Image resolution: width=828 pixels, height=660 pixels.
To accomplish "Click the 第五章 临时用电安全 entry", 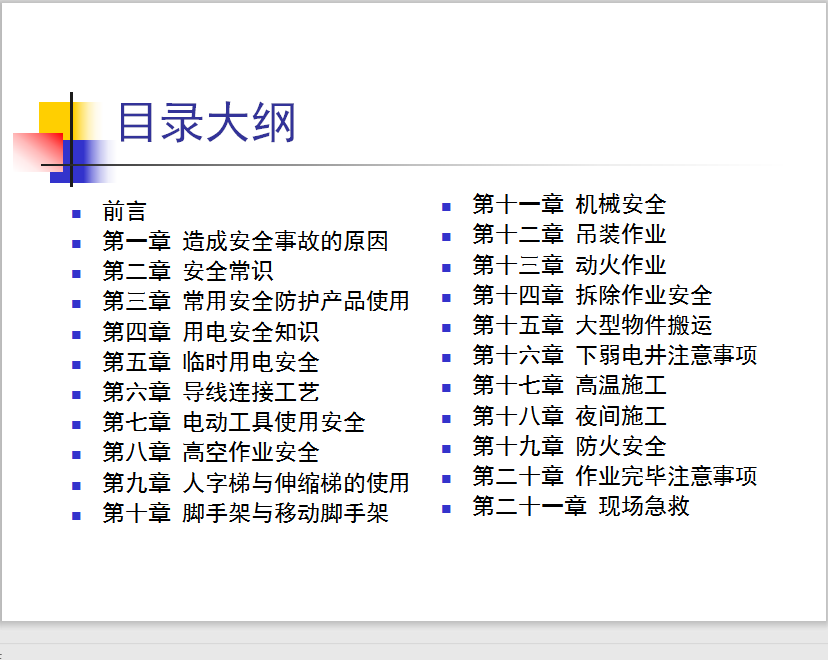I will tap(211, 362).
